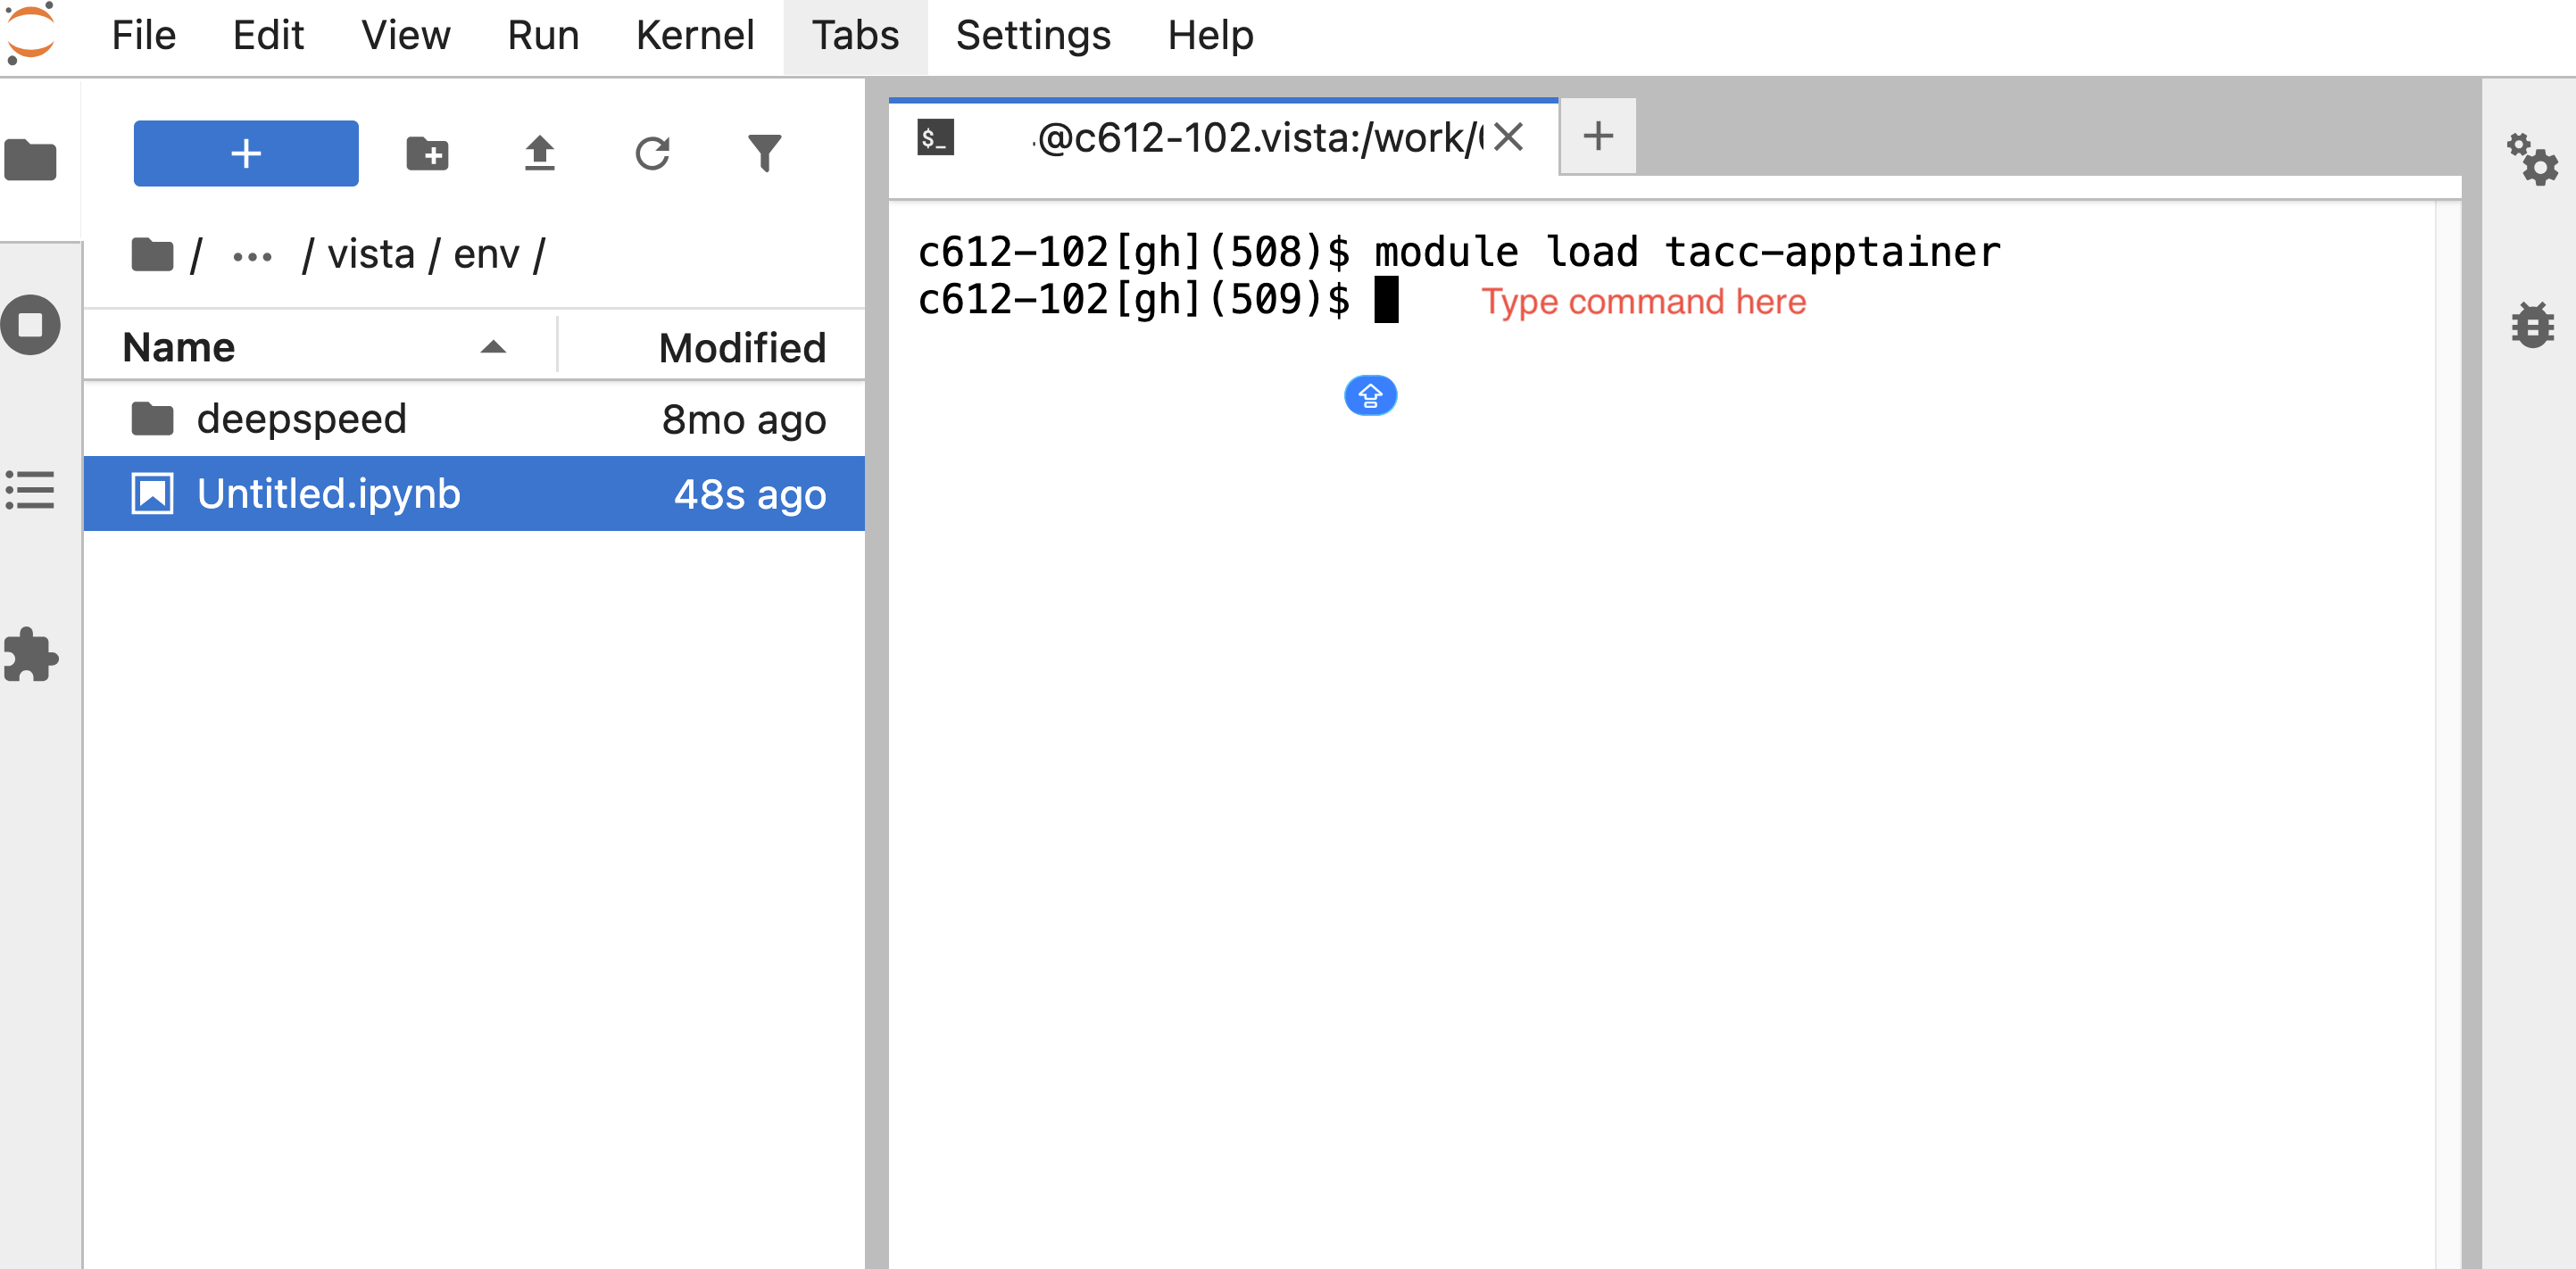The height and width of the screenshot is (1269, 2576).
Task: Open the Kernel menu
Action: [x=695, y=35]
